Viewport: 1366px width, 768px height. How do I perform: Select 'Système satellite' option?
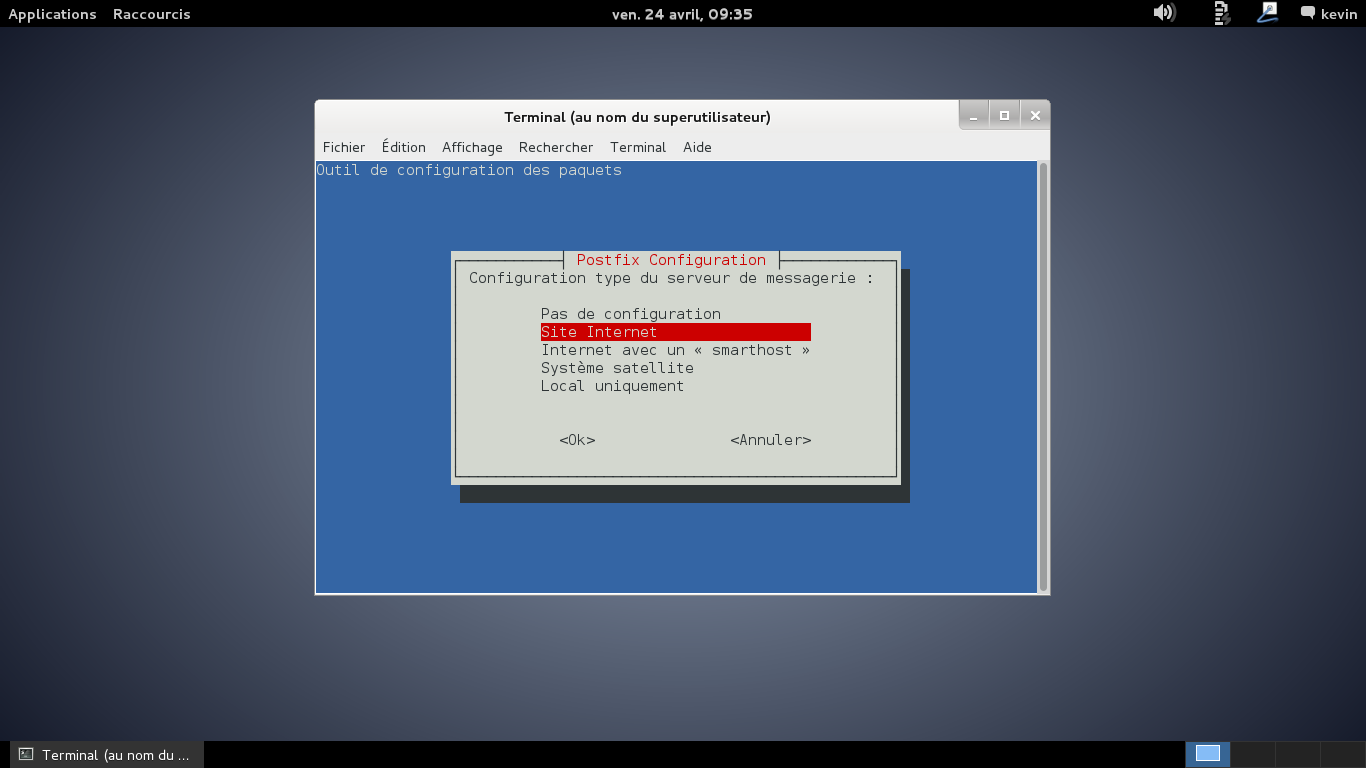[x=617, y=368]
